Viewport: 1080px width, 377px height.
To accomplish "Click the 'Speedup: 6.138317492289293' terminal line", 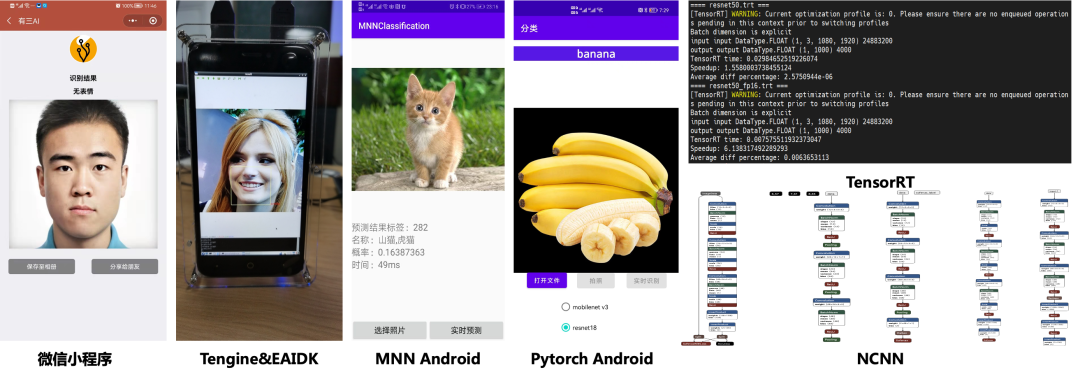I will [x=739, y=149].
